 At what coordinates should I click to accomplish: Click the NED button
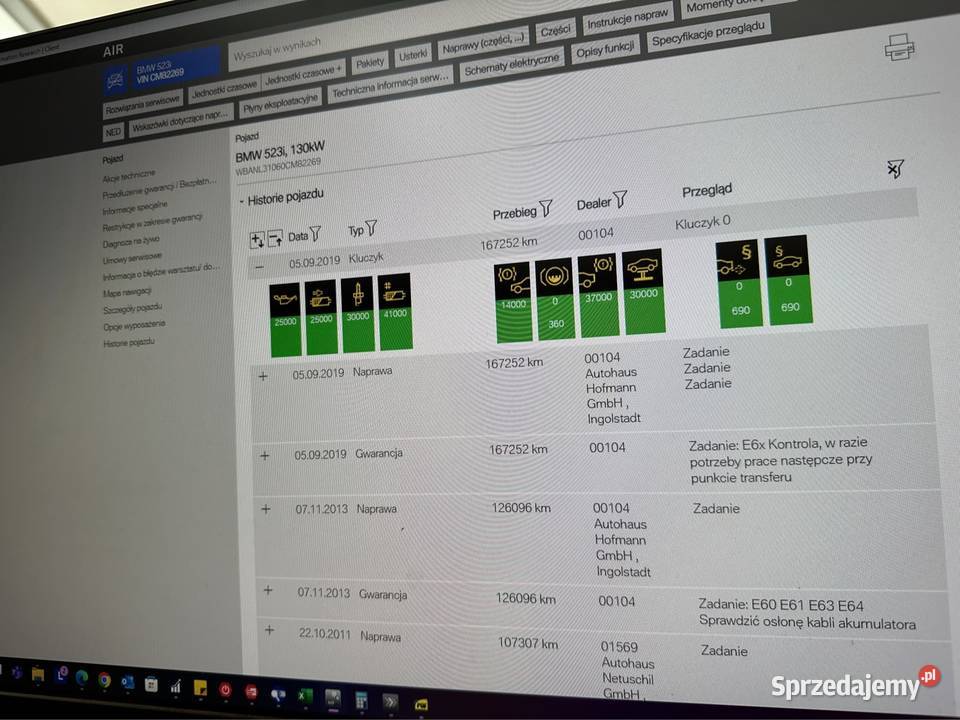[113, 132]
